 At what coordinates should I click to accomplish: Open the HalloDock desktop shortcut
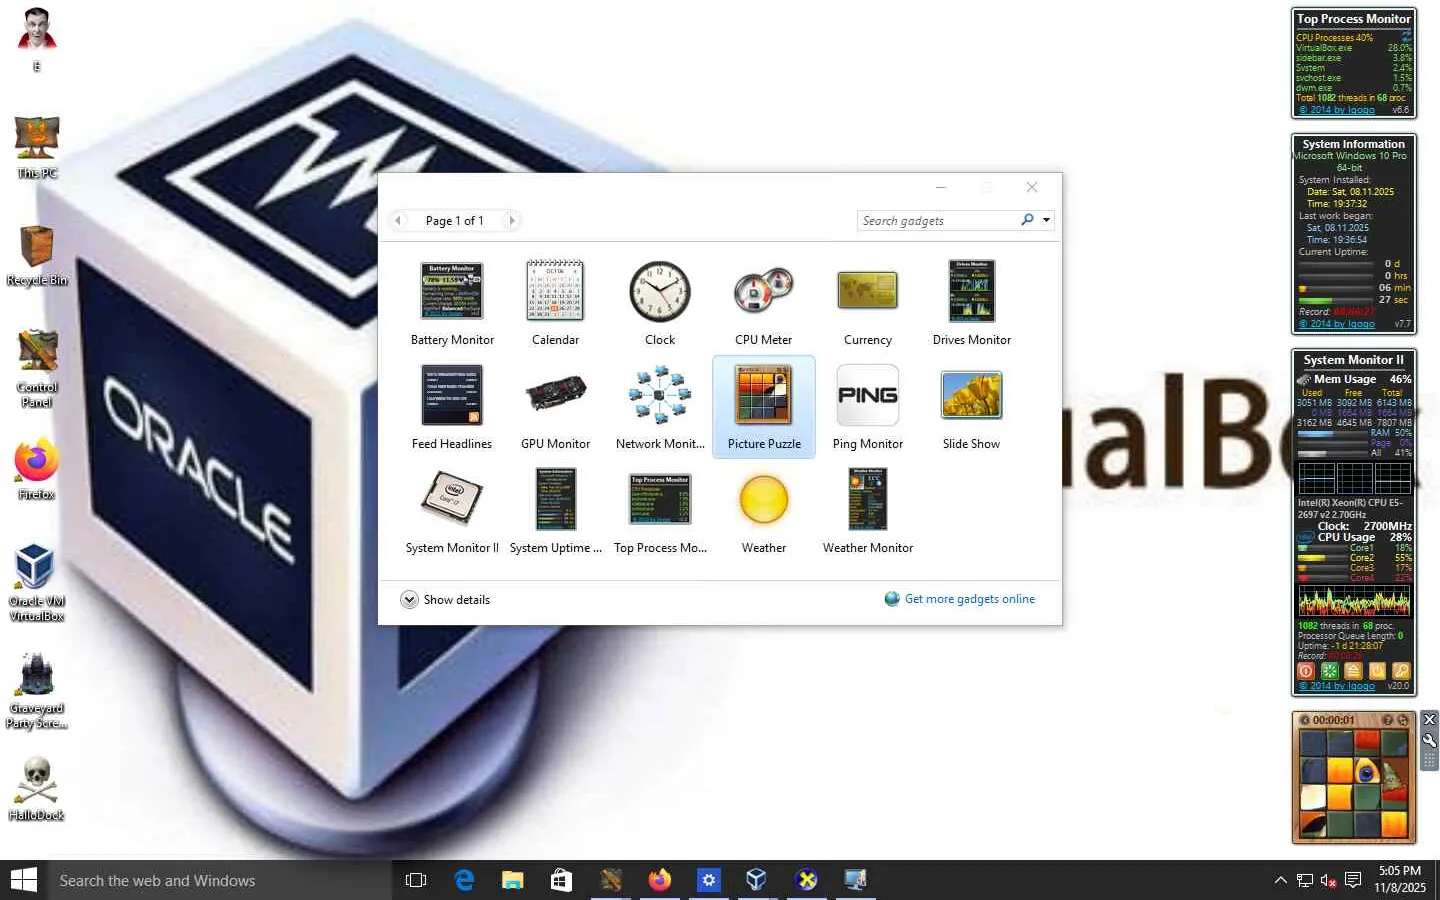[x=37, y=789]
